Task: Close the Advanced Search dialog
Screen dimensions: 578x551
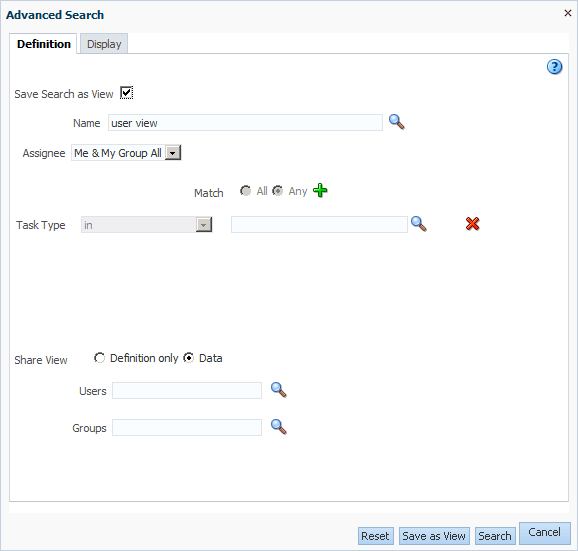Action: 568,13
